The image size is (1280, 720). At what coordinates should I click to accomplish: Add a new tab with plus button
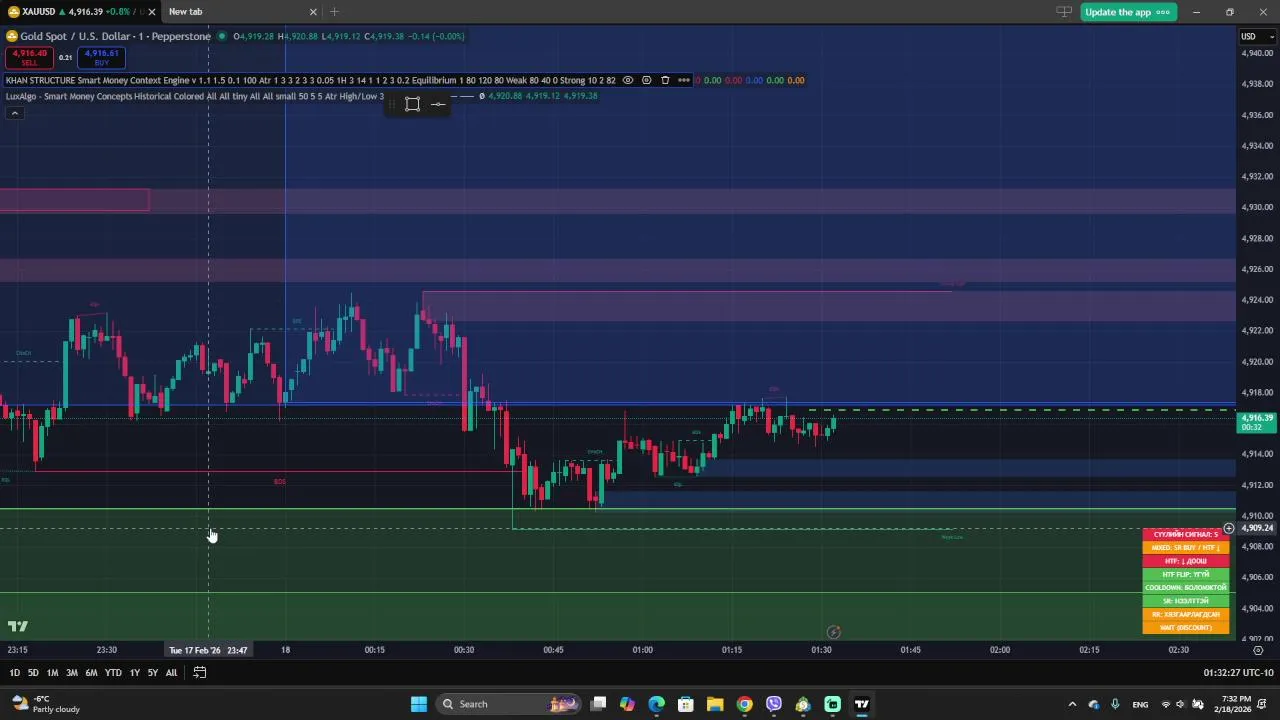click(334, 12)
